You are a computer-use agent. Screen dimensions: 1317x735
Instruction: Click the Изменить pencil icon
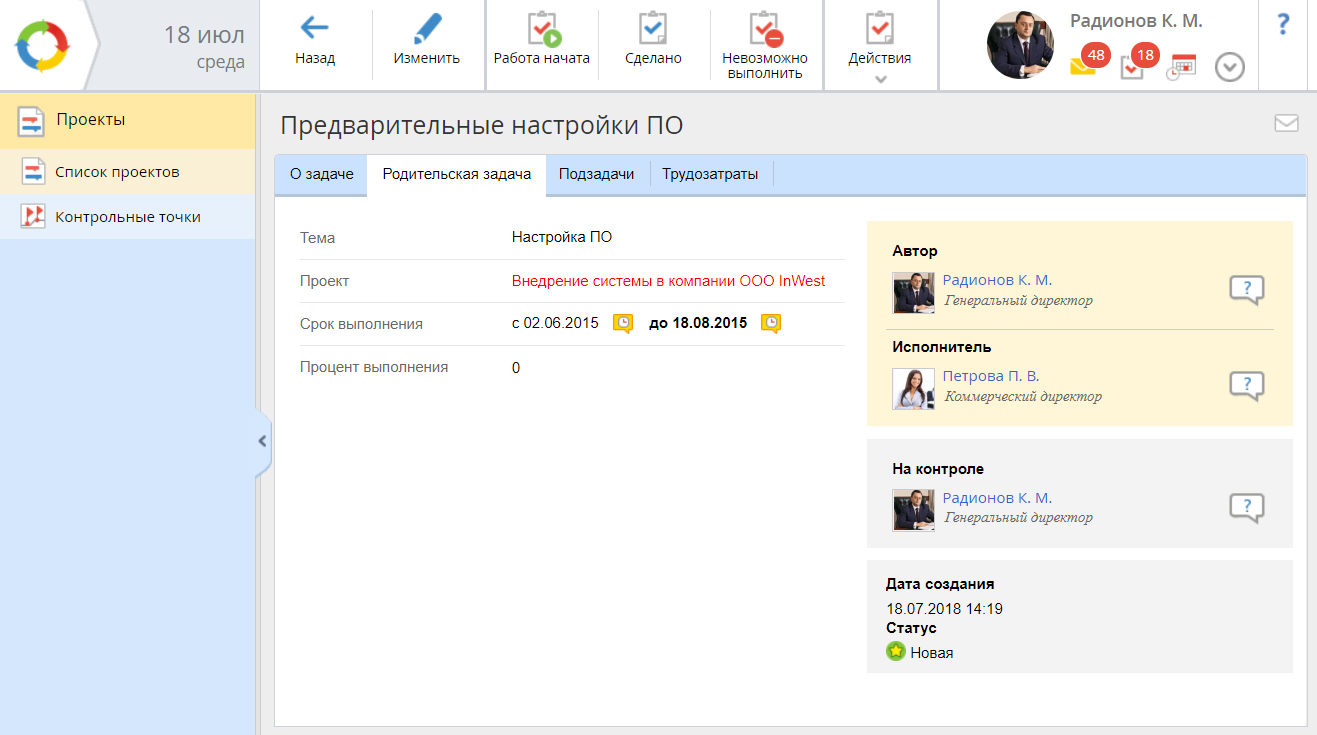pos(427,28)
